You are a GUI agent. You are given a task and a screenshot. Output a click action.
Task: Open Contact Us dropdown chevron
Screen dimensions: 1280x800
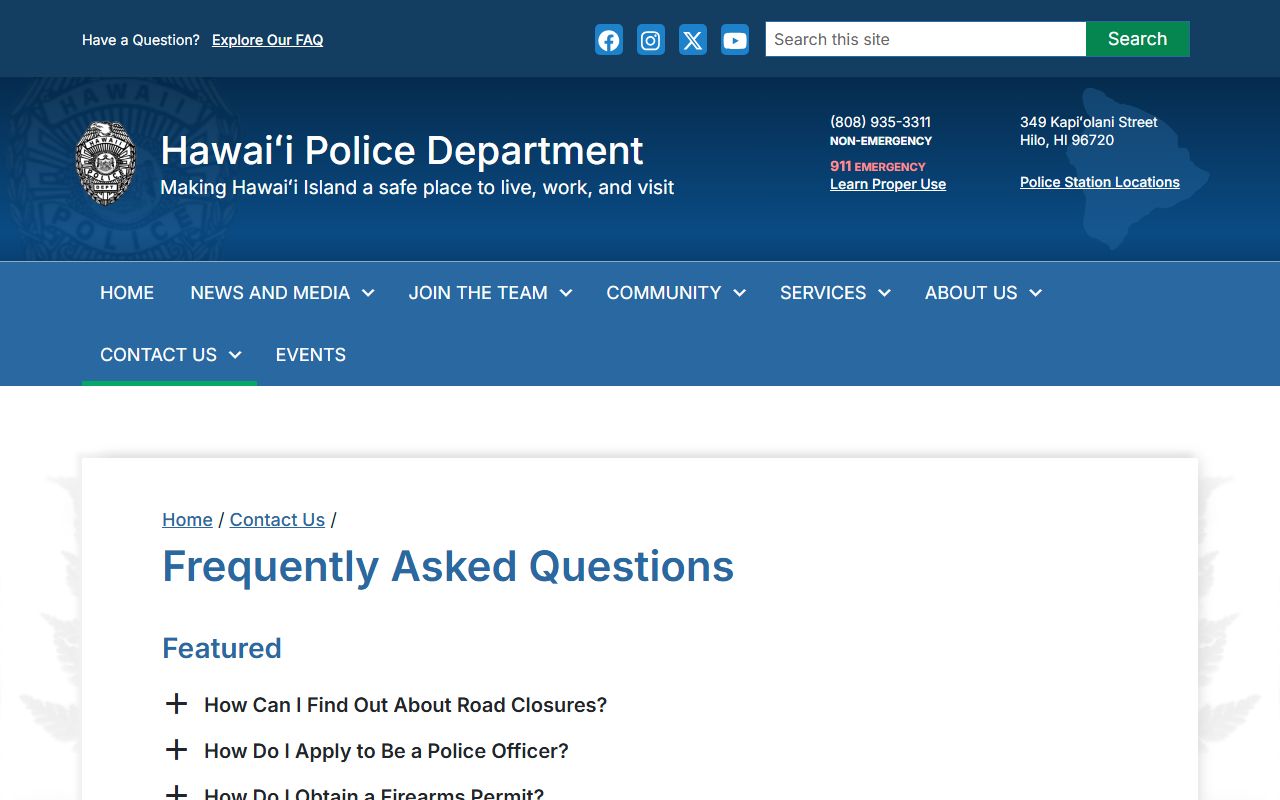point(235,355)
